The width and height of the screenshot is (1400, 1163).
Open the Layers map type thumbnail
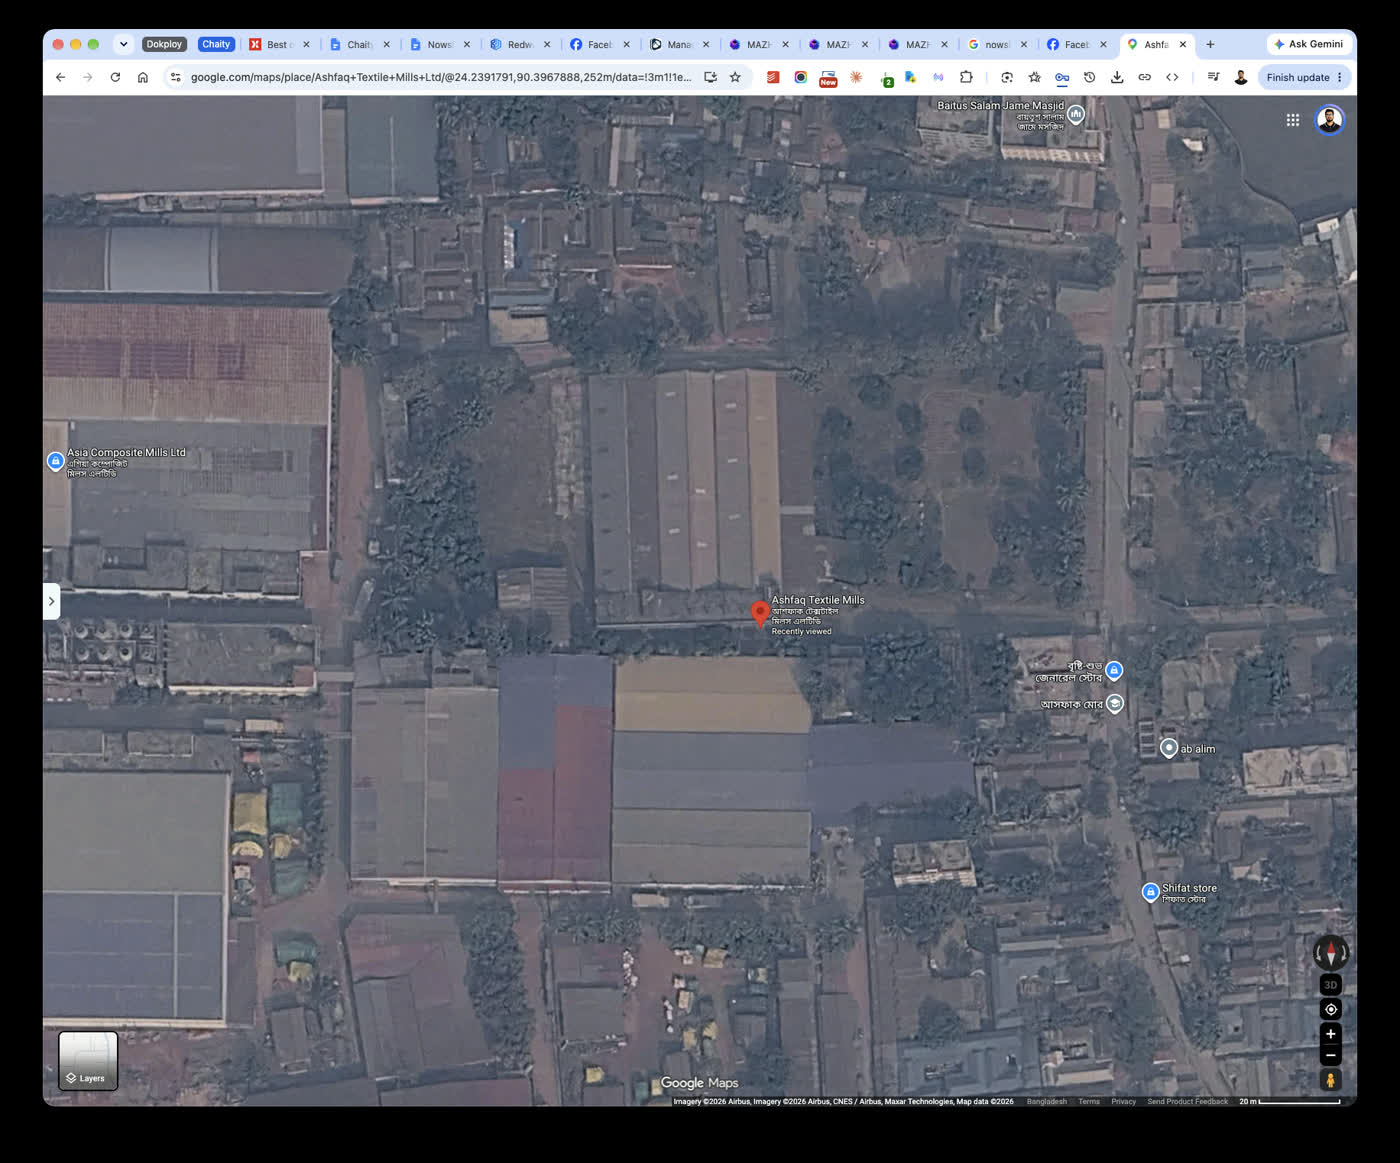[x=88, y=1060]
